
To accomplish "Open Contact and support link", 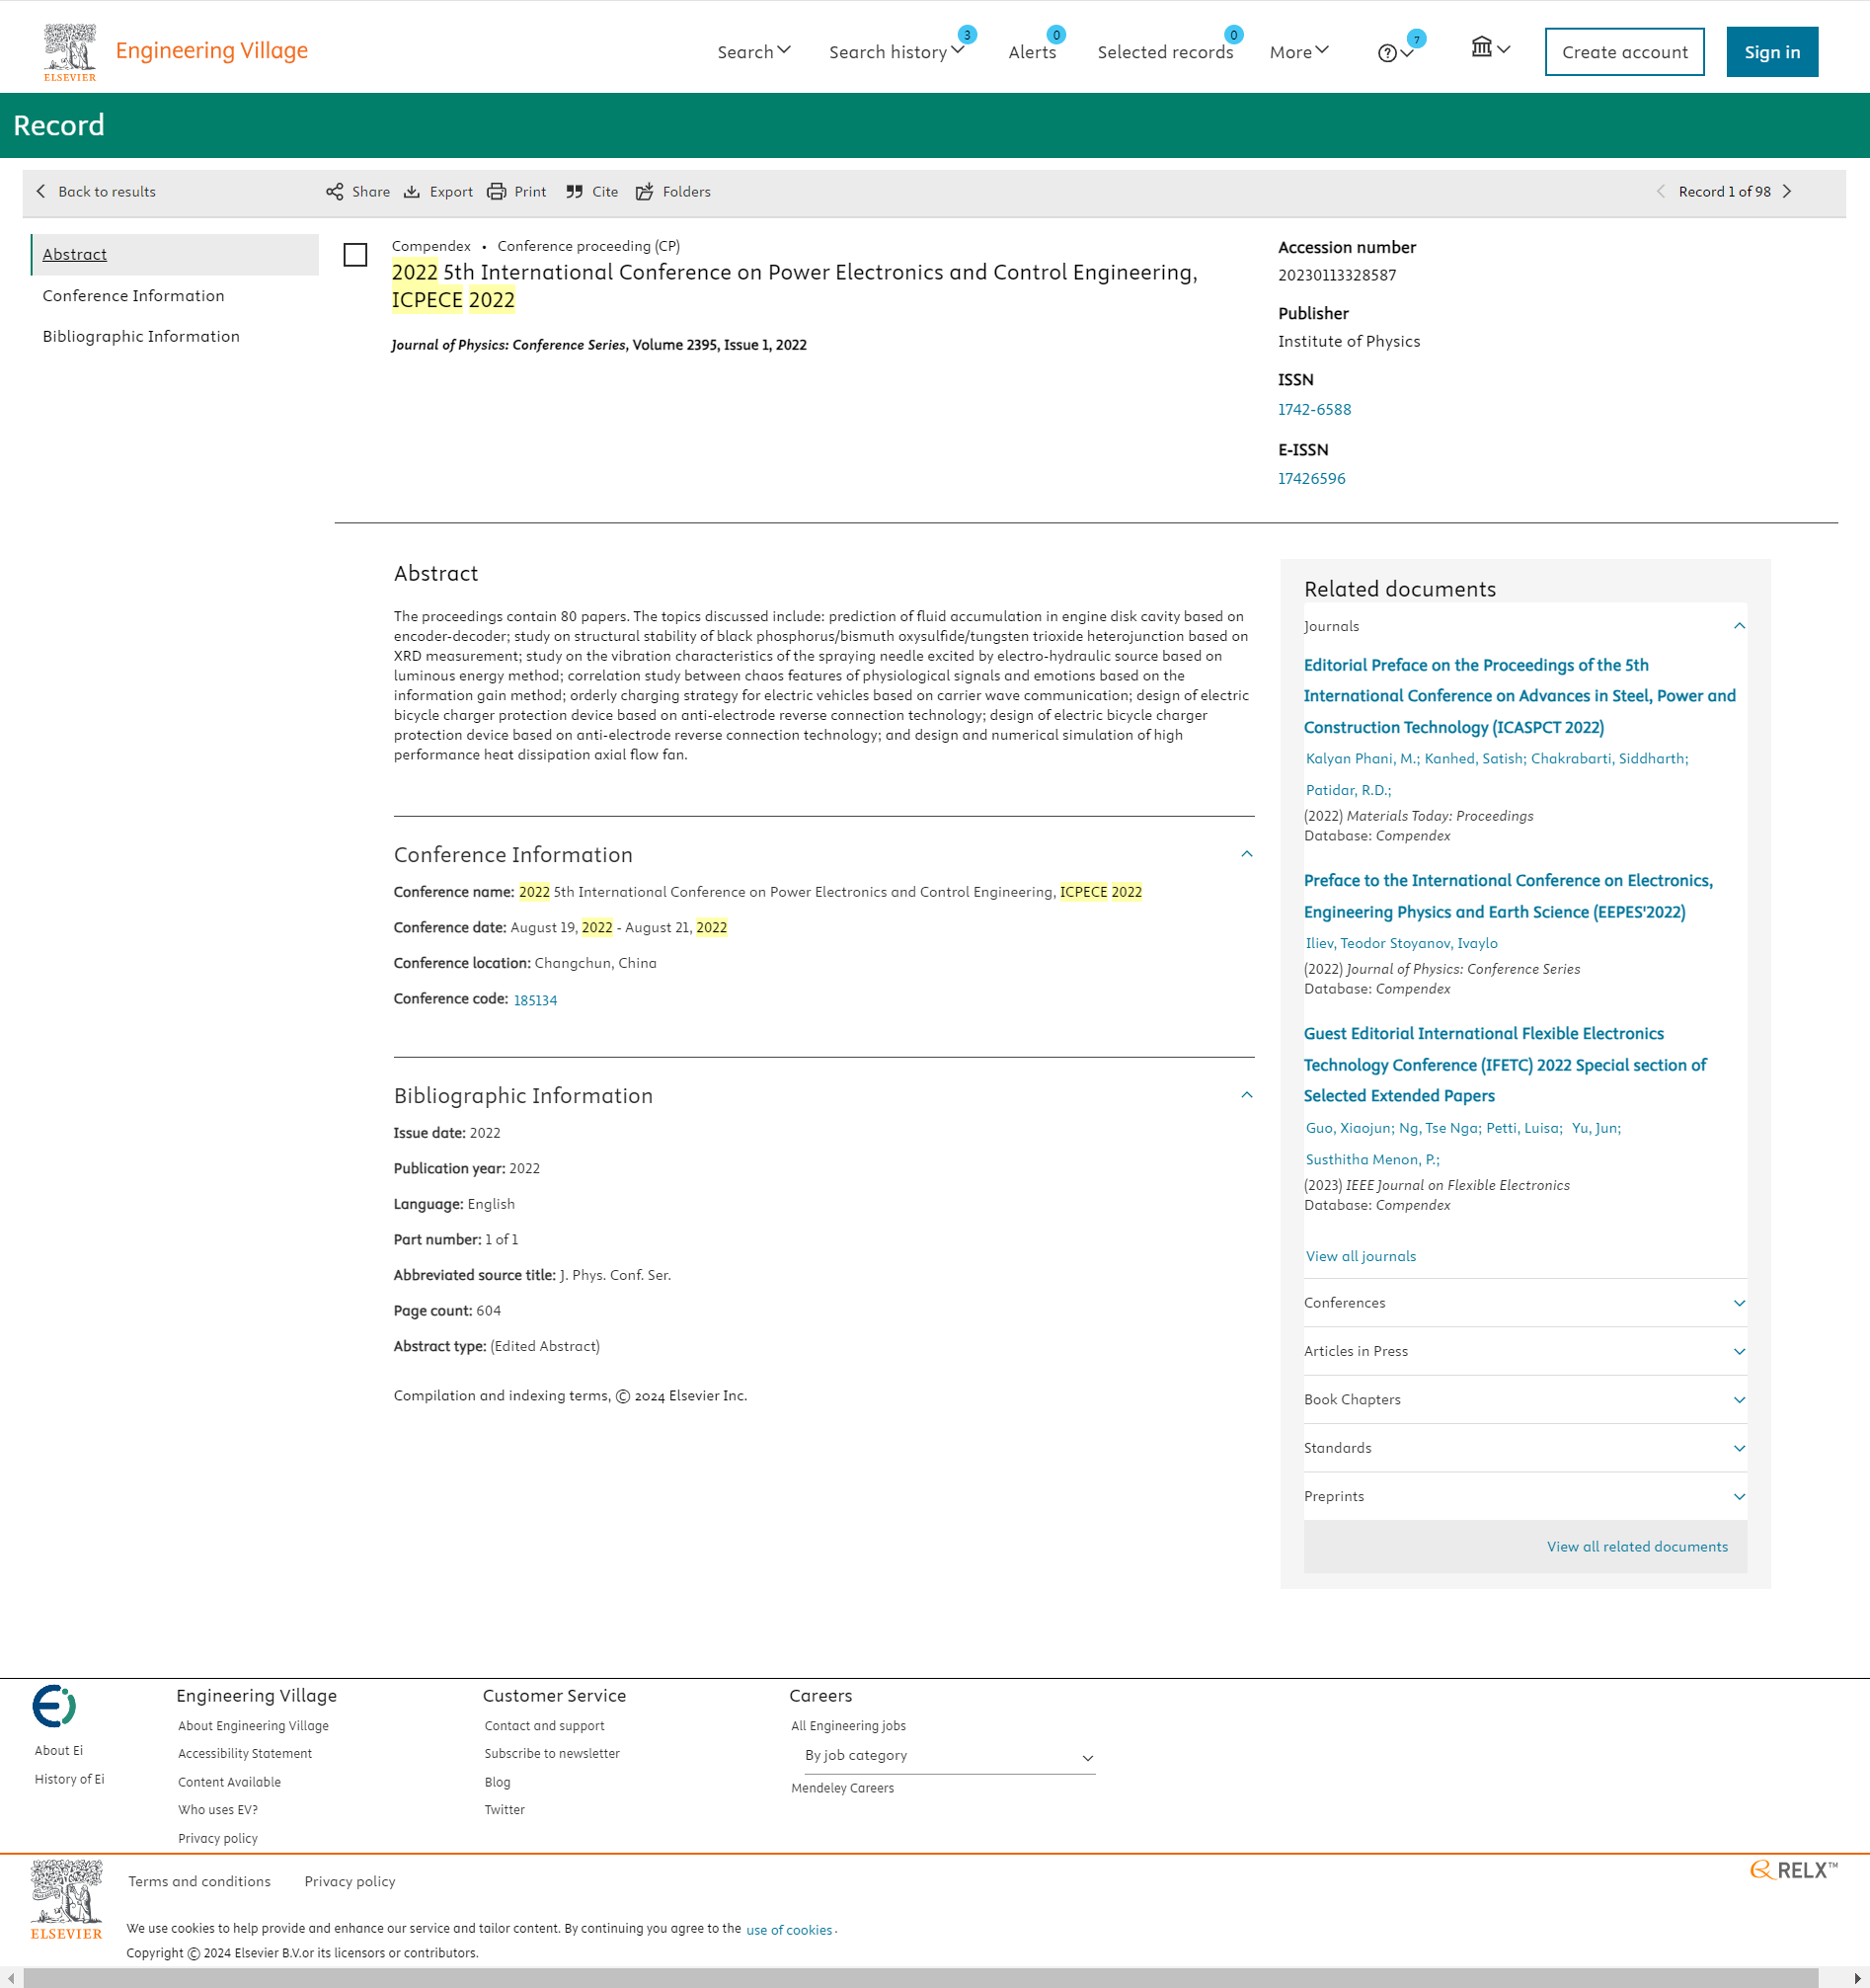I will 544,1726.
